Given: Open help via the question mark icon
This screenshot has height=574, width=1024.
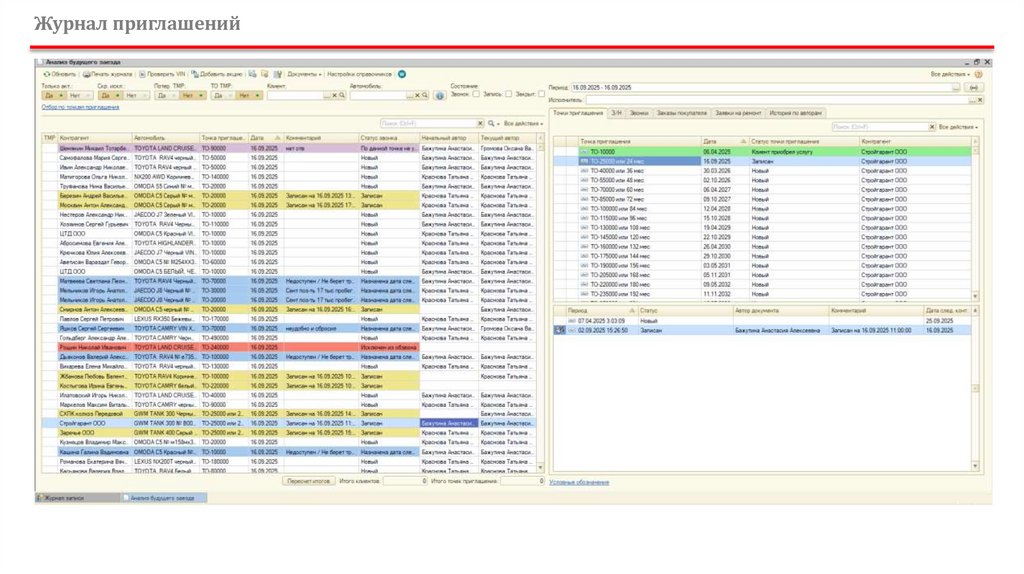Looking at the screenshot, I should point(978,74).
